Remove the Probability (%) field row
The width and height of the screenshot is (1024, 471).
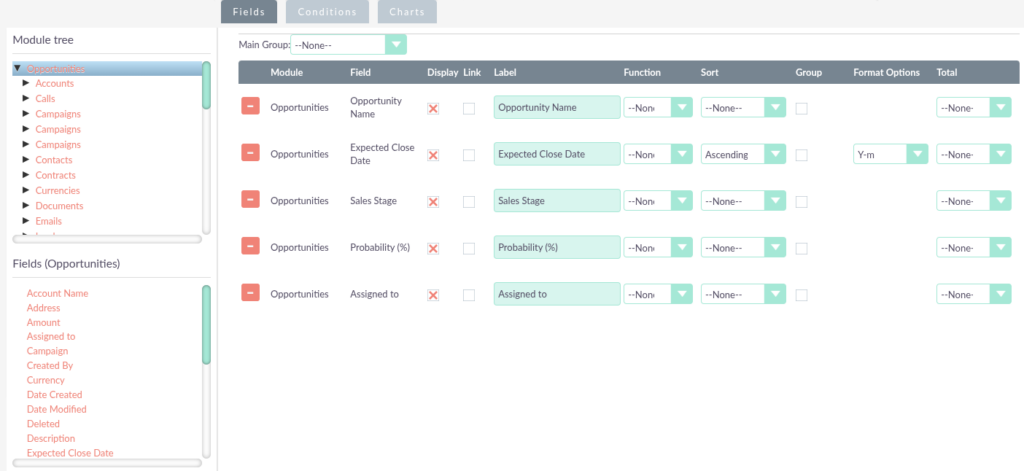[x=250, y=246]
